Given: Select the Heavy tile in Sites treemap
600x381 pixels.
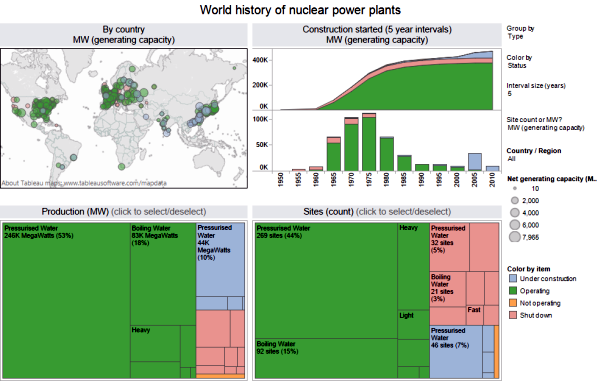Looking at the screenshot, I should coord(413,266).
